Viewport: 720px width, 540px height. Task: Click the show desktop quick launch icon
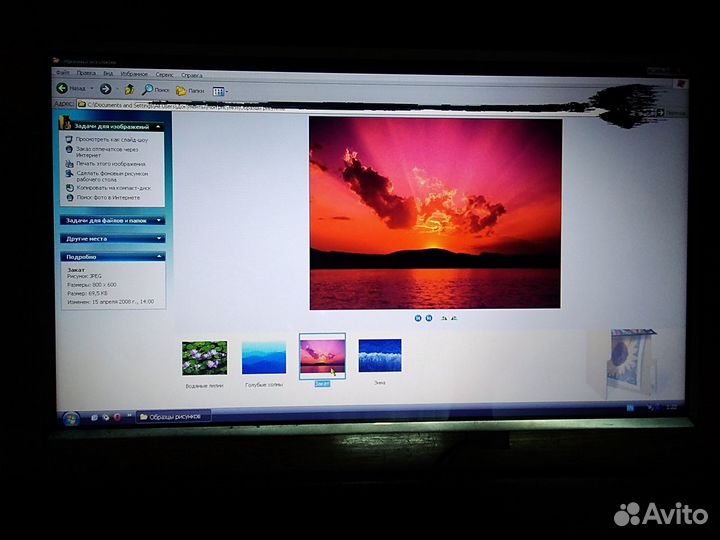click(94, 417)
